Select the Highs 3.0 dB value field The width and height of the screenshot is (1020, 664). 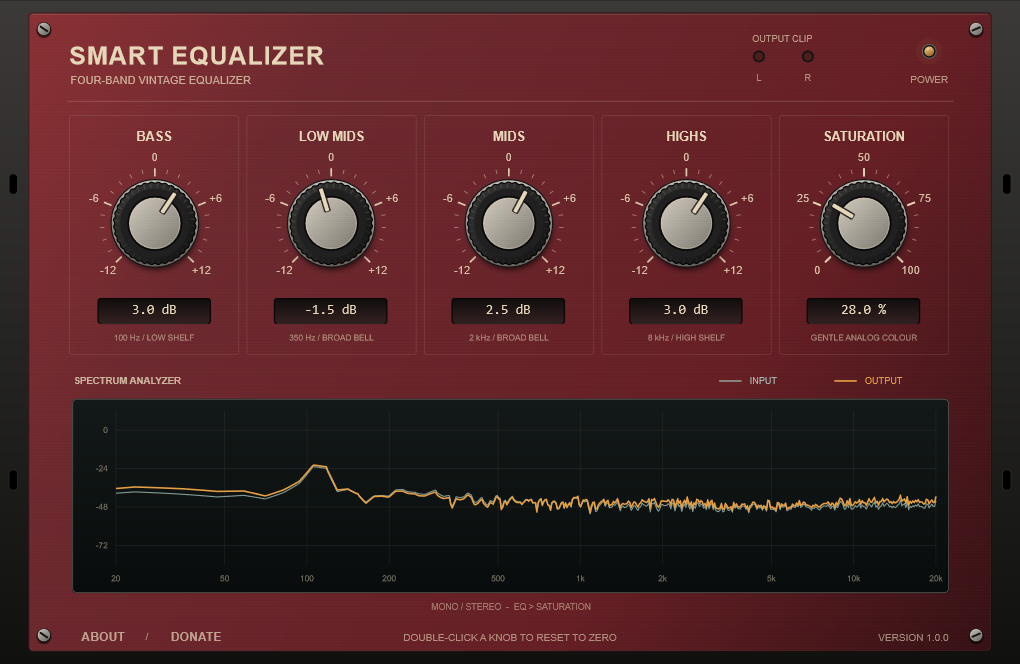[x=686, y=310]
